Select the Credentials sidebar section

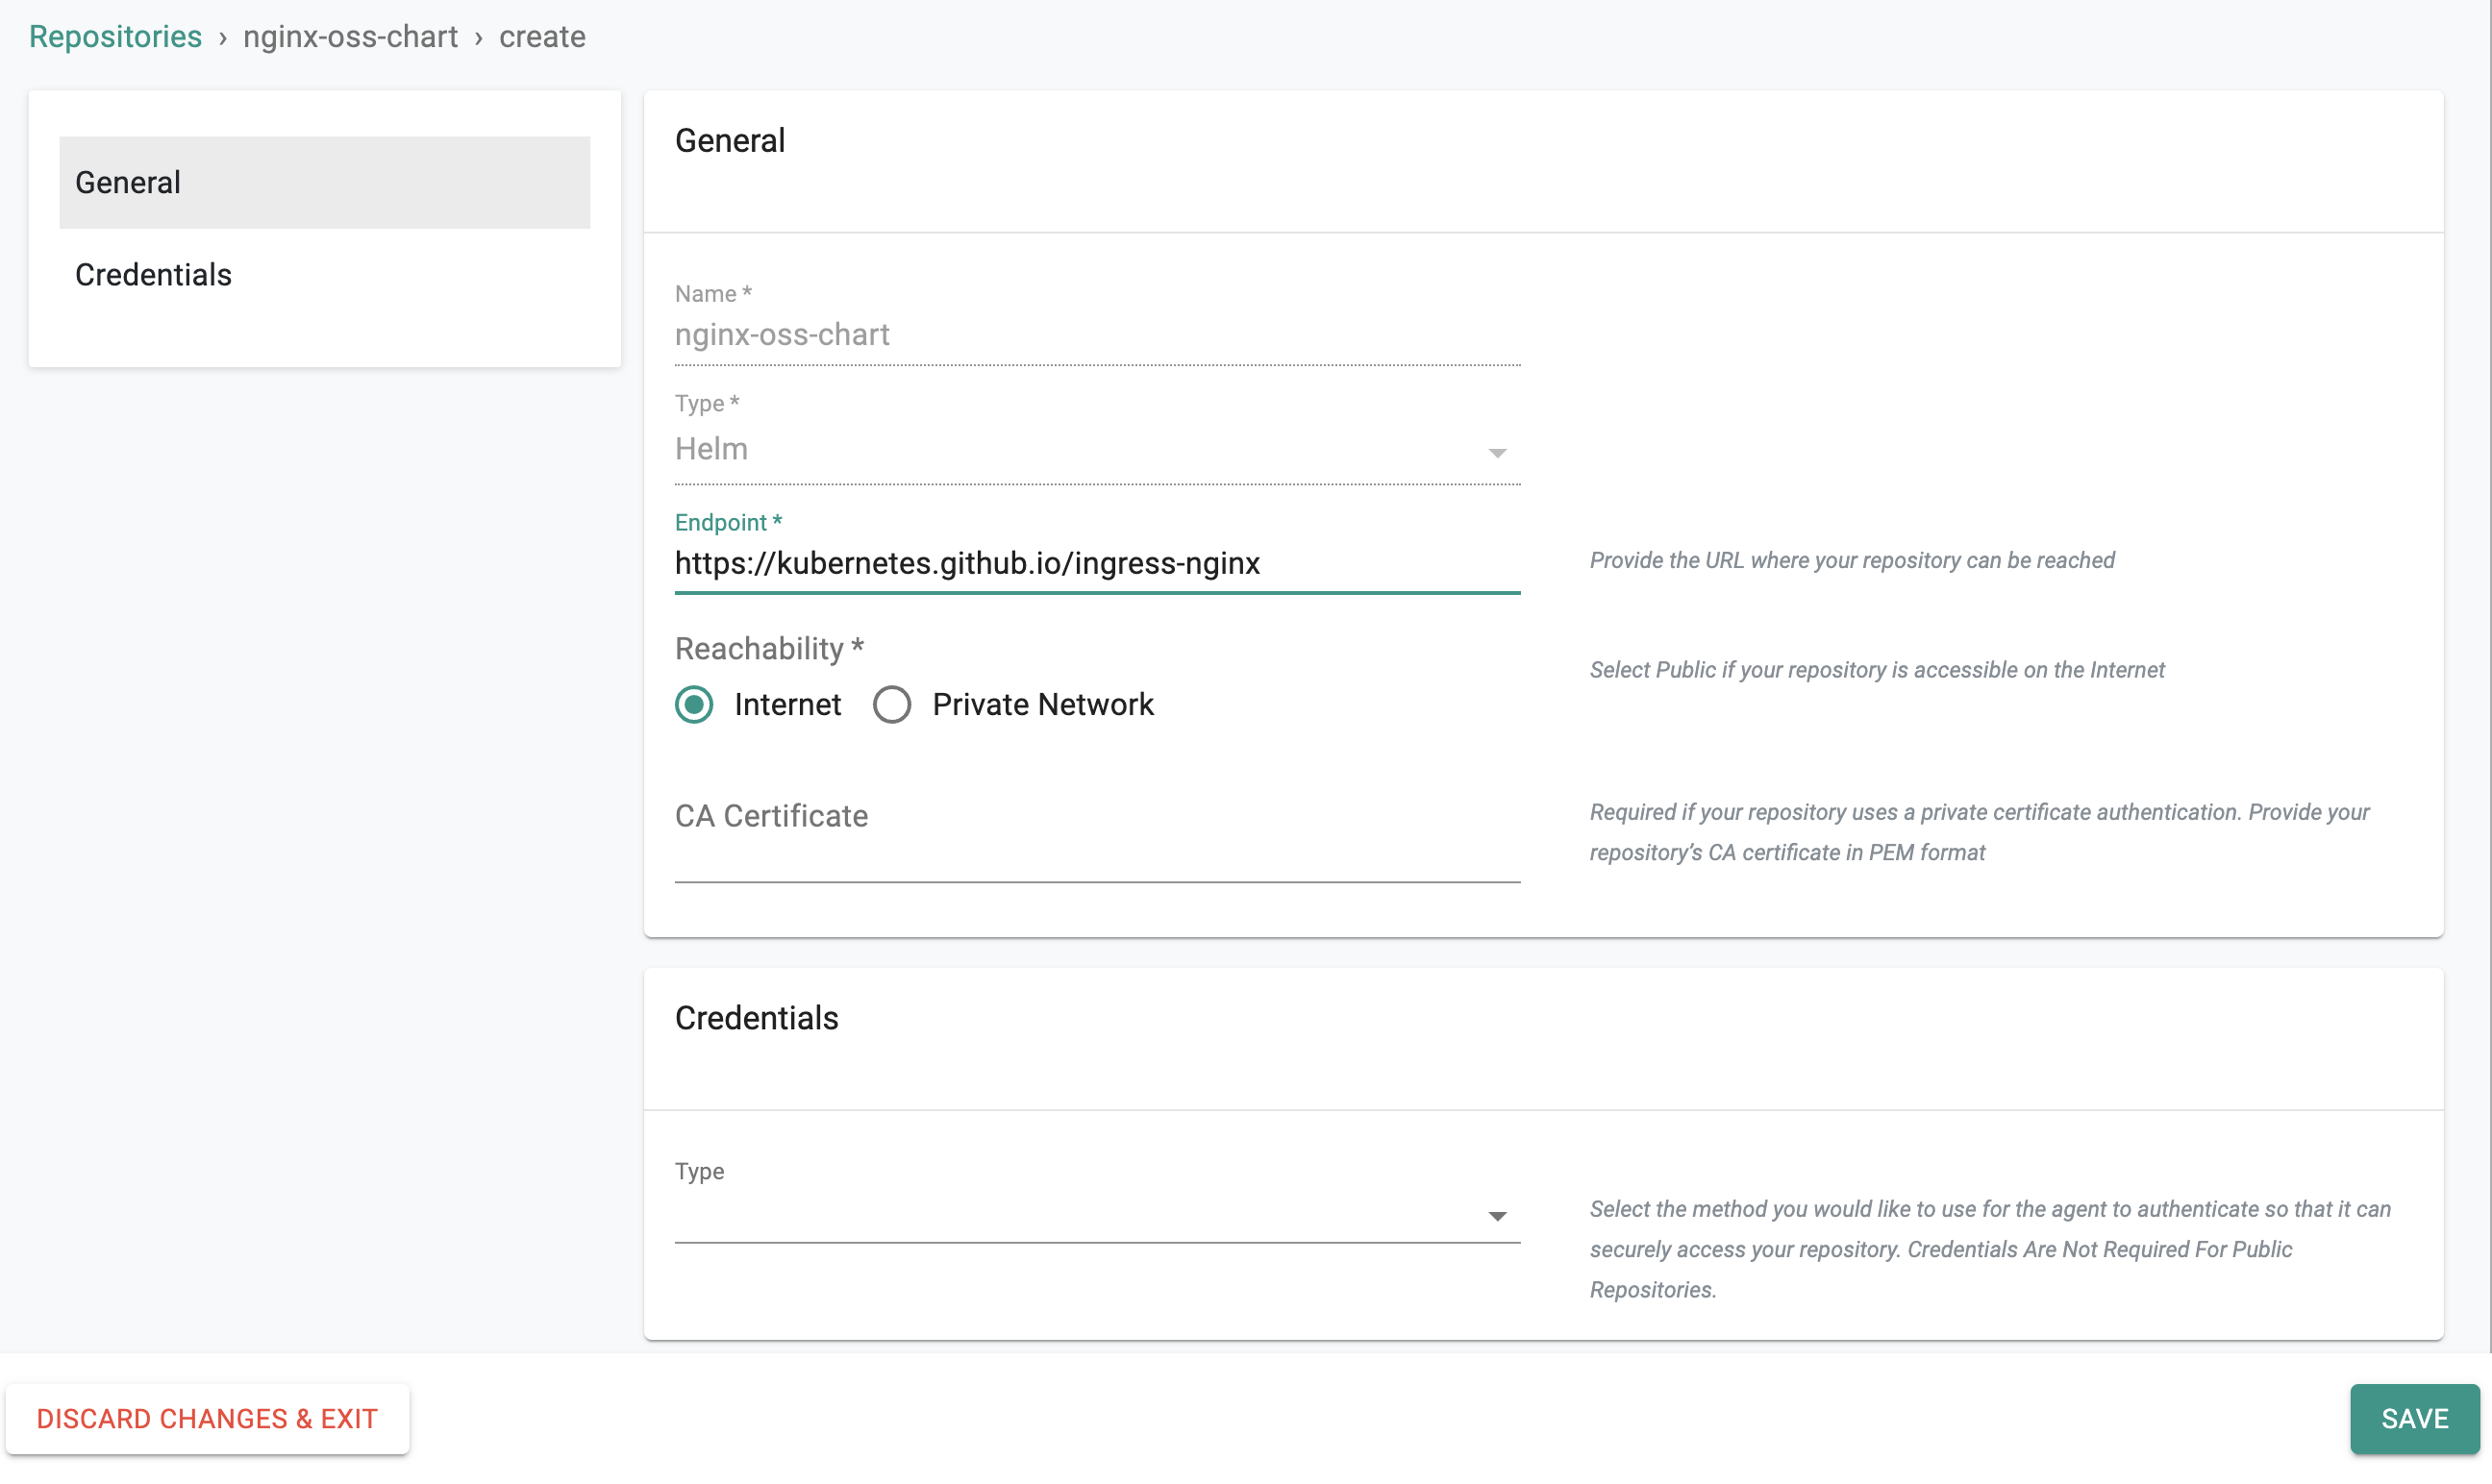pyautogui.click(x=152, y=274)
